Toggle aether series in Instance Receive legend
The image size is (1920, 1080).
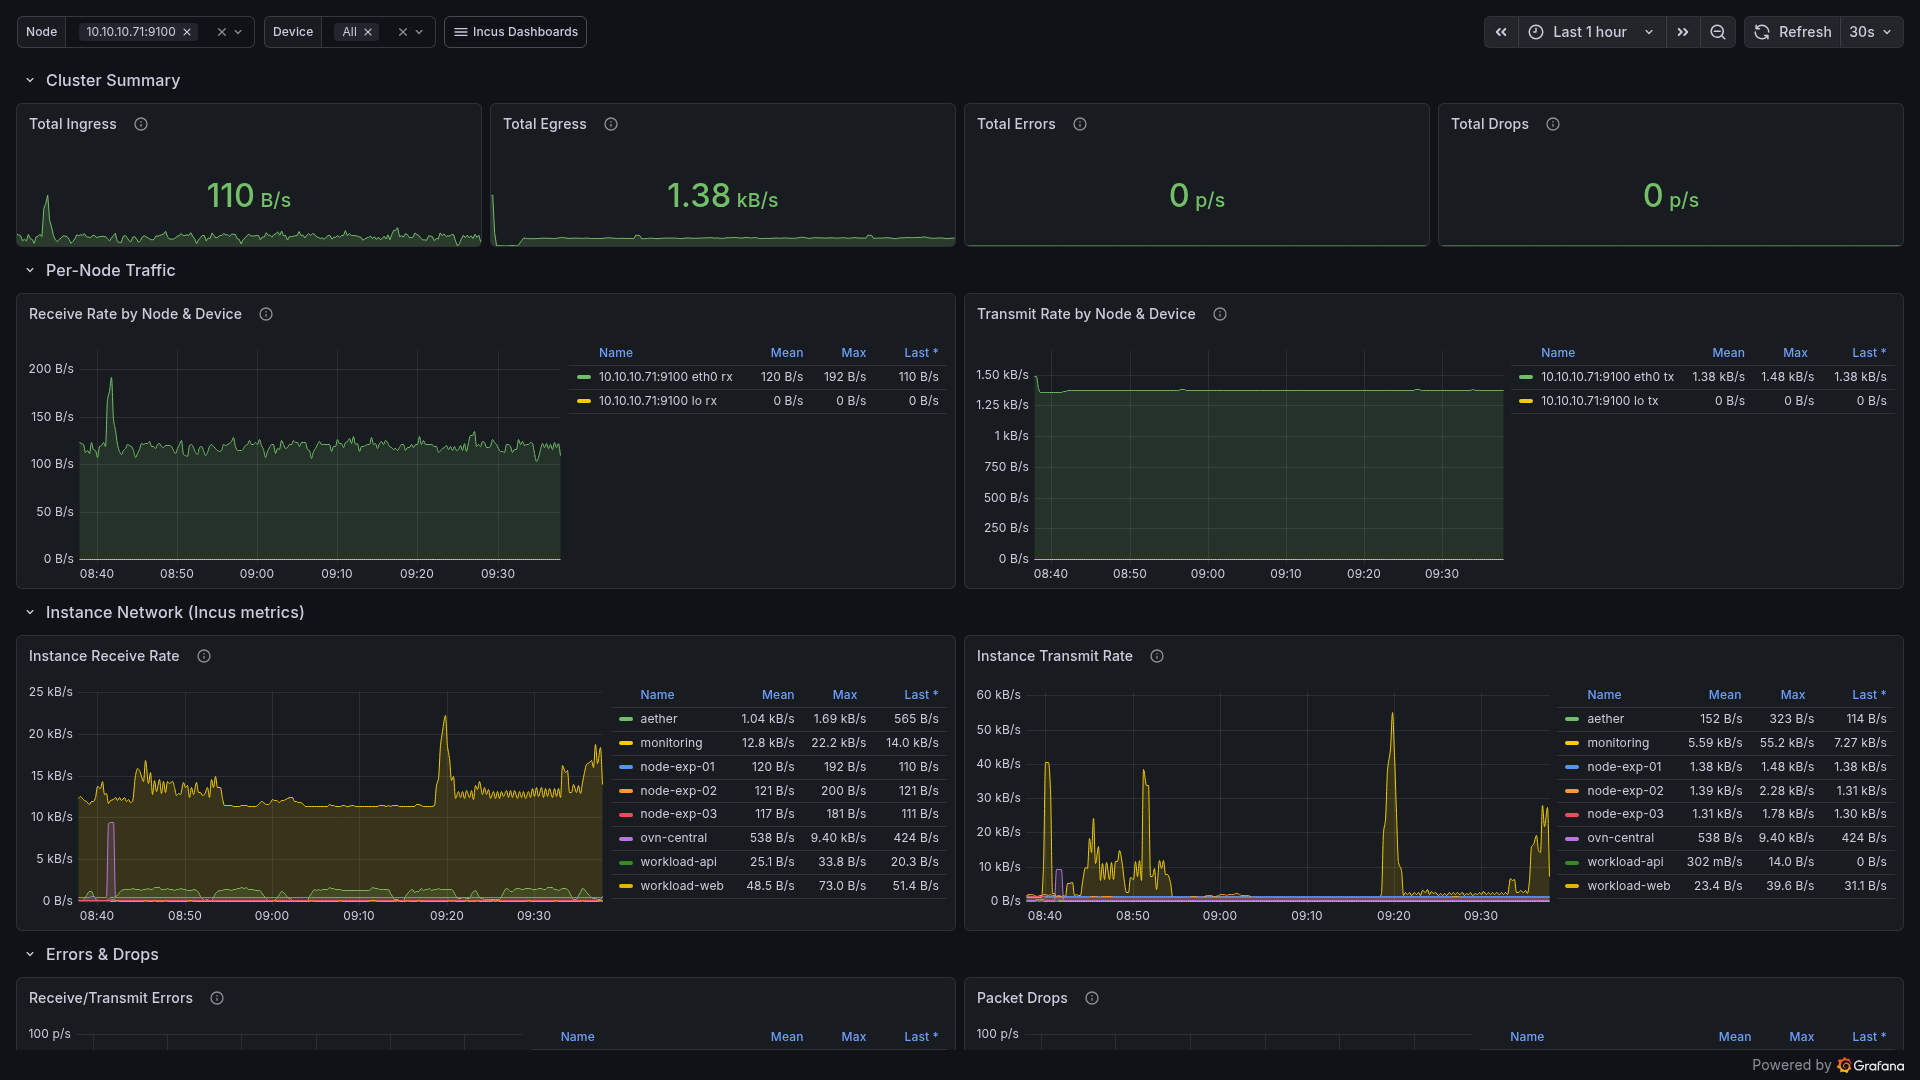click(658, 719)
